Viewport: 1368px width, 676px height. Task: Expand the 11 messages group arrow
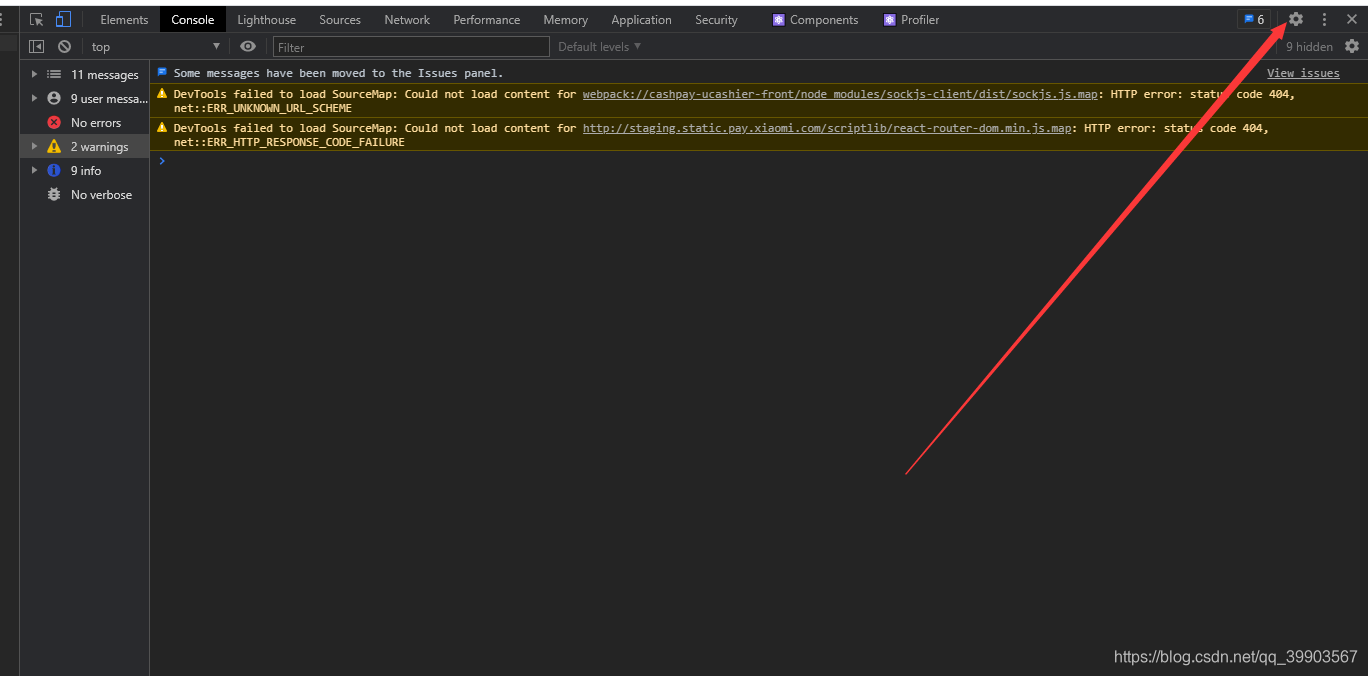click(34, 74)
